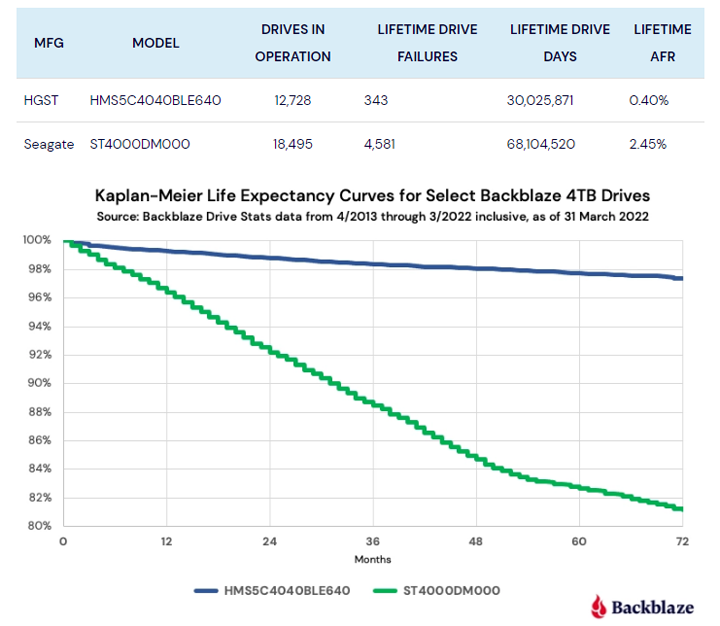Click the 24 months x-axis label

tap(270, 541)
